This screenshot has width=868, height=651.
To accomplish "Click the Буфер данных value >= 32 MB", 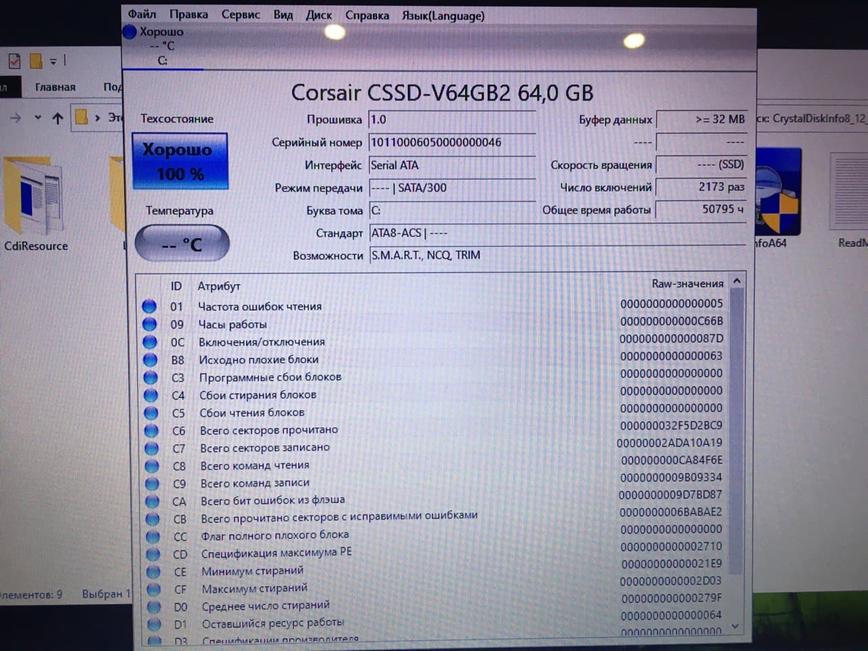I will point(701,119).
